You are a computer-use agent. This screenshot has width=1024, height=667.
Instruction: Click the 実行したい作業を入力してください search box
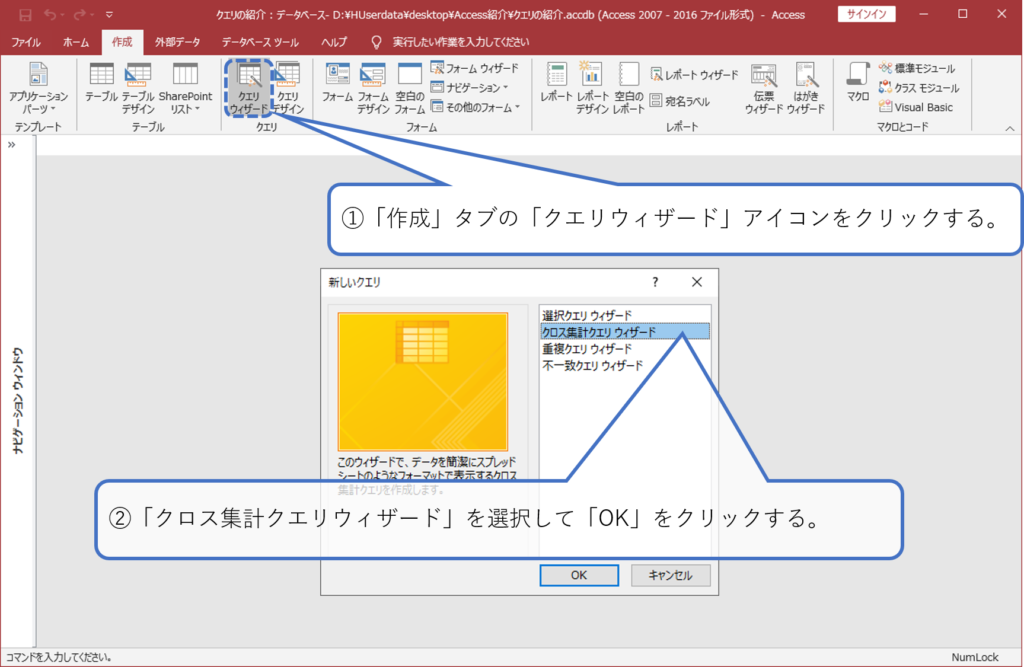coord(460,42)
